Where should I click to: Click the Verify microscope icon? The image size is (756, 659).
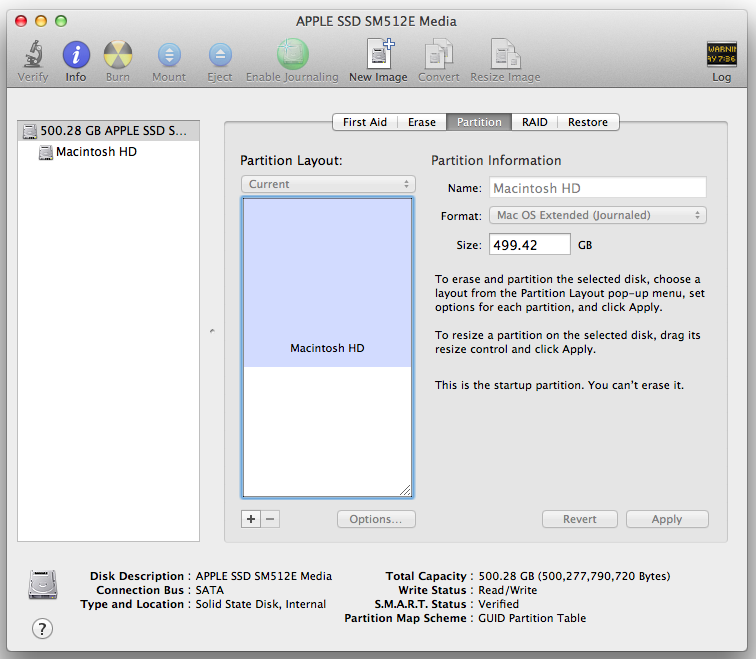[x=33, y=55]
